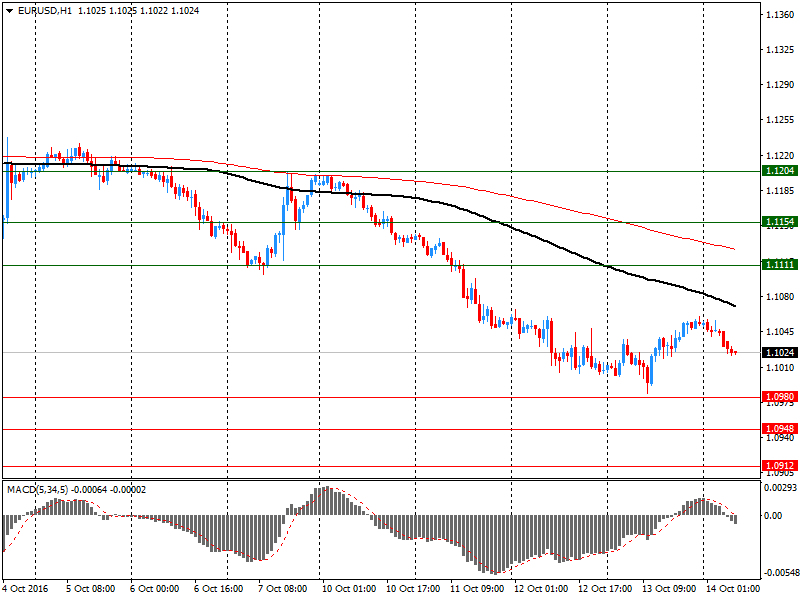Click the 12 Oct 01:00 time axis label
The width and height of the screenshot is (800, 600).
pyautogui.click(x=541, y=589)
